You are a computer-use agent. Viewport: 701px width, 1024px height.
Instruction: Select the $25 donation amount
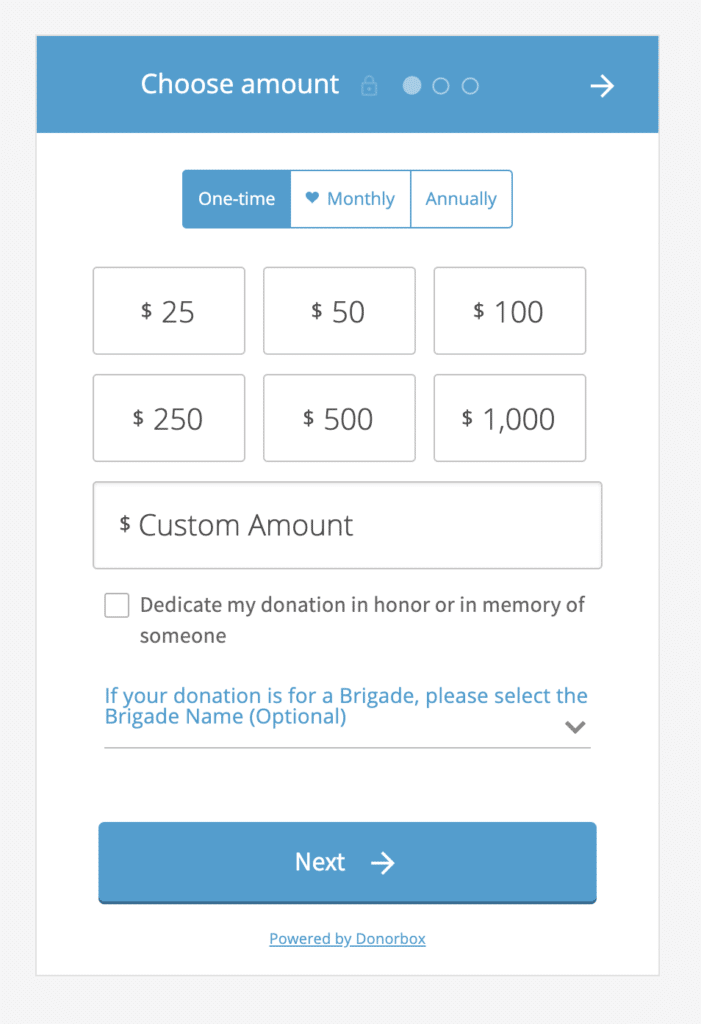click(169, 311)
